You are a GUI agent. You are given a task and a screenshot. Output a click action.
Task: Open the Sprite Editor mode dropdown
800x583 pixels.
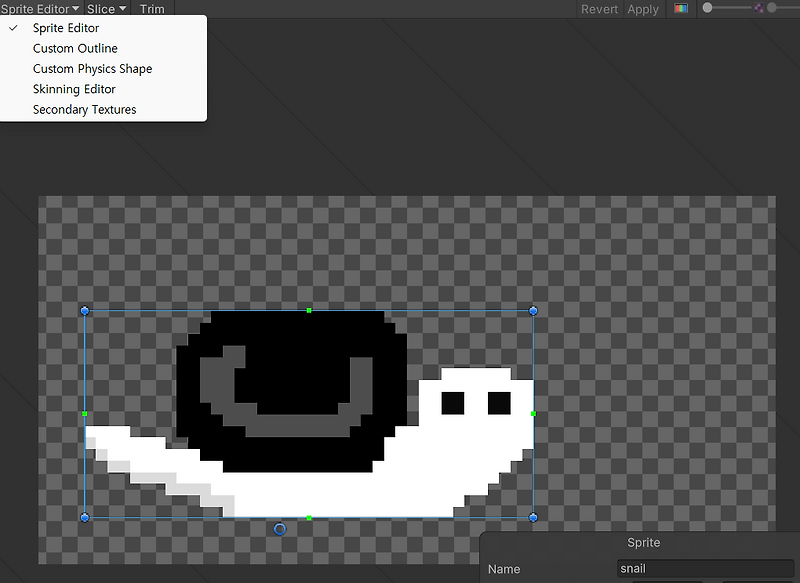[40, 9]
